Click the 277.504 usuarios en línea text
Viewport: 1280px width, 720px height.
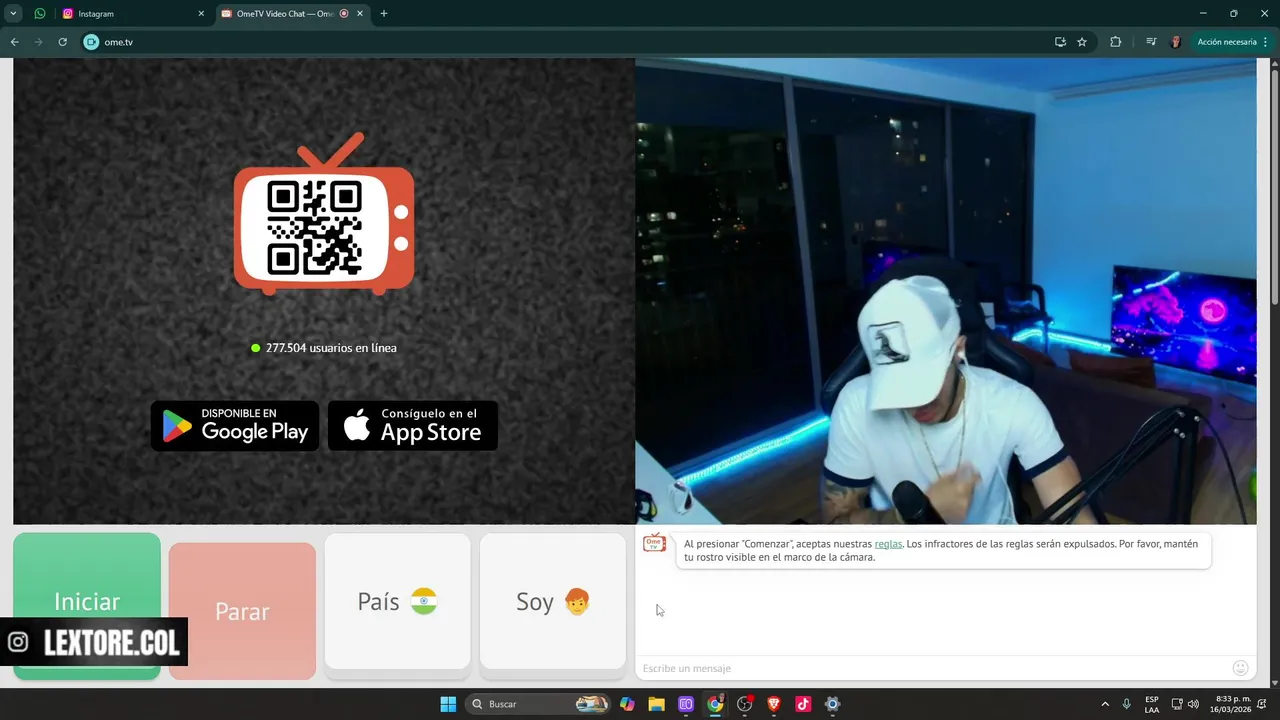pos(331,348)
